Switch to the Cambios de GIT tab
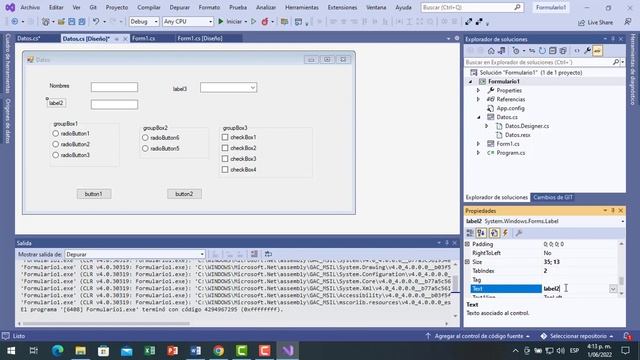This screenshot has height=360, width=640. 553,198
